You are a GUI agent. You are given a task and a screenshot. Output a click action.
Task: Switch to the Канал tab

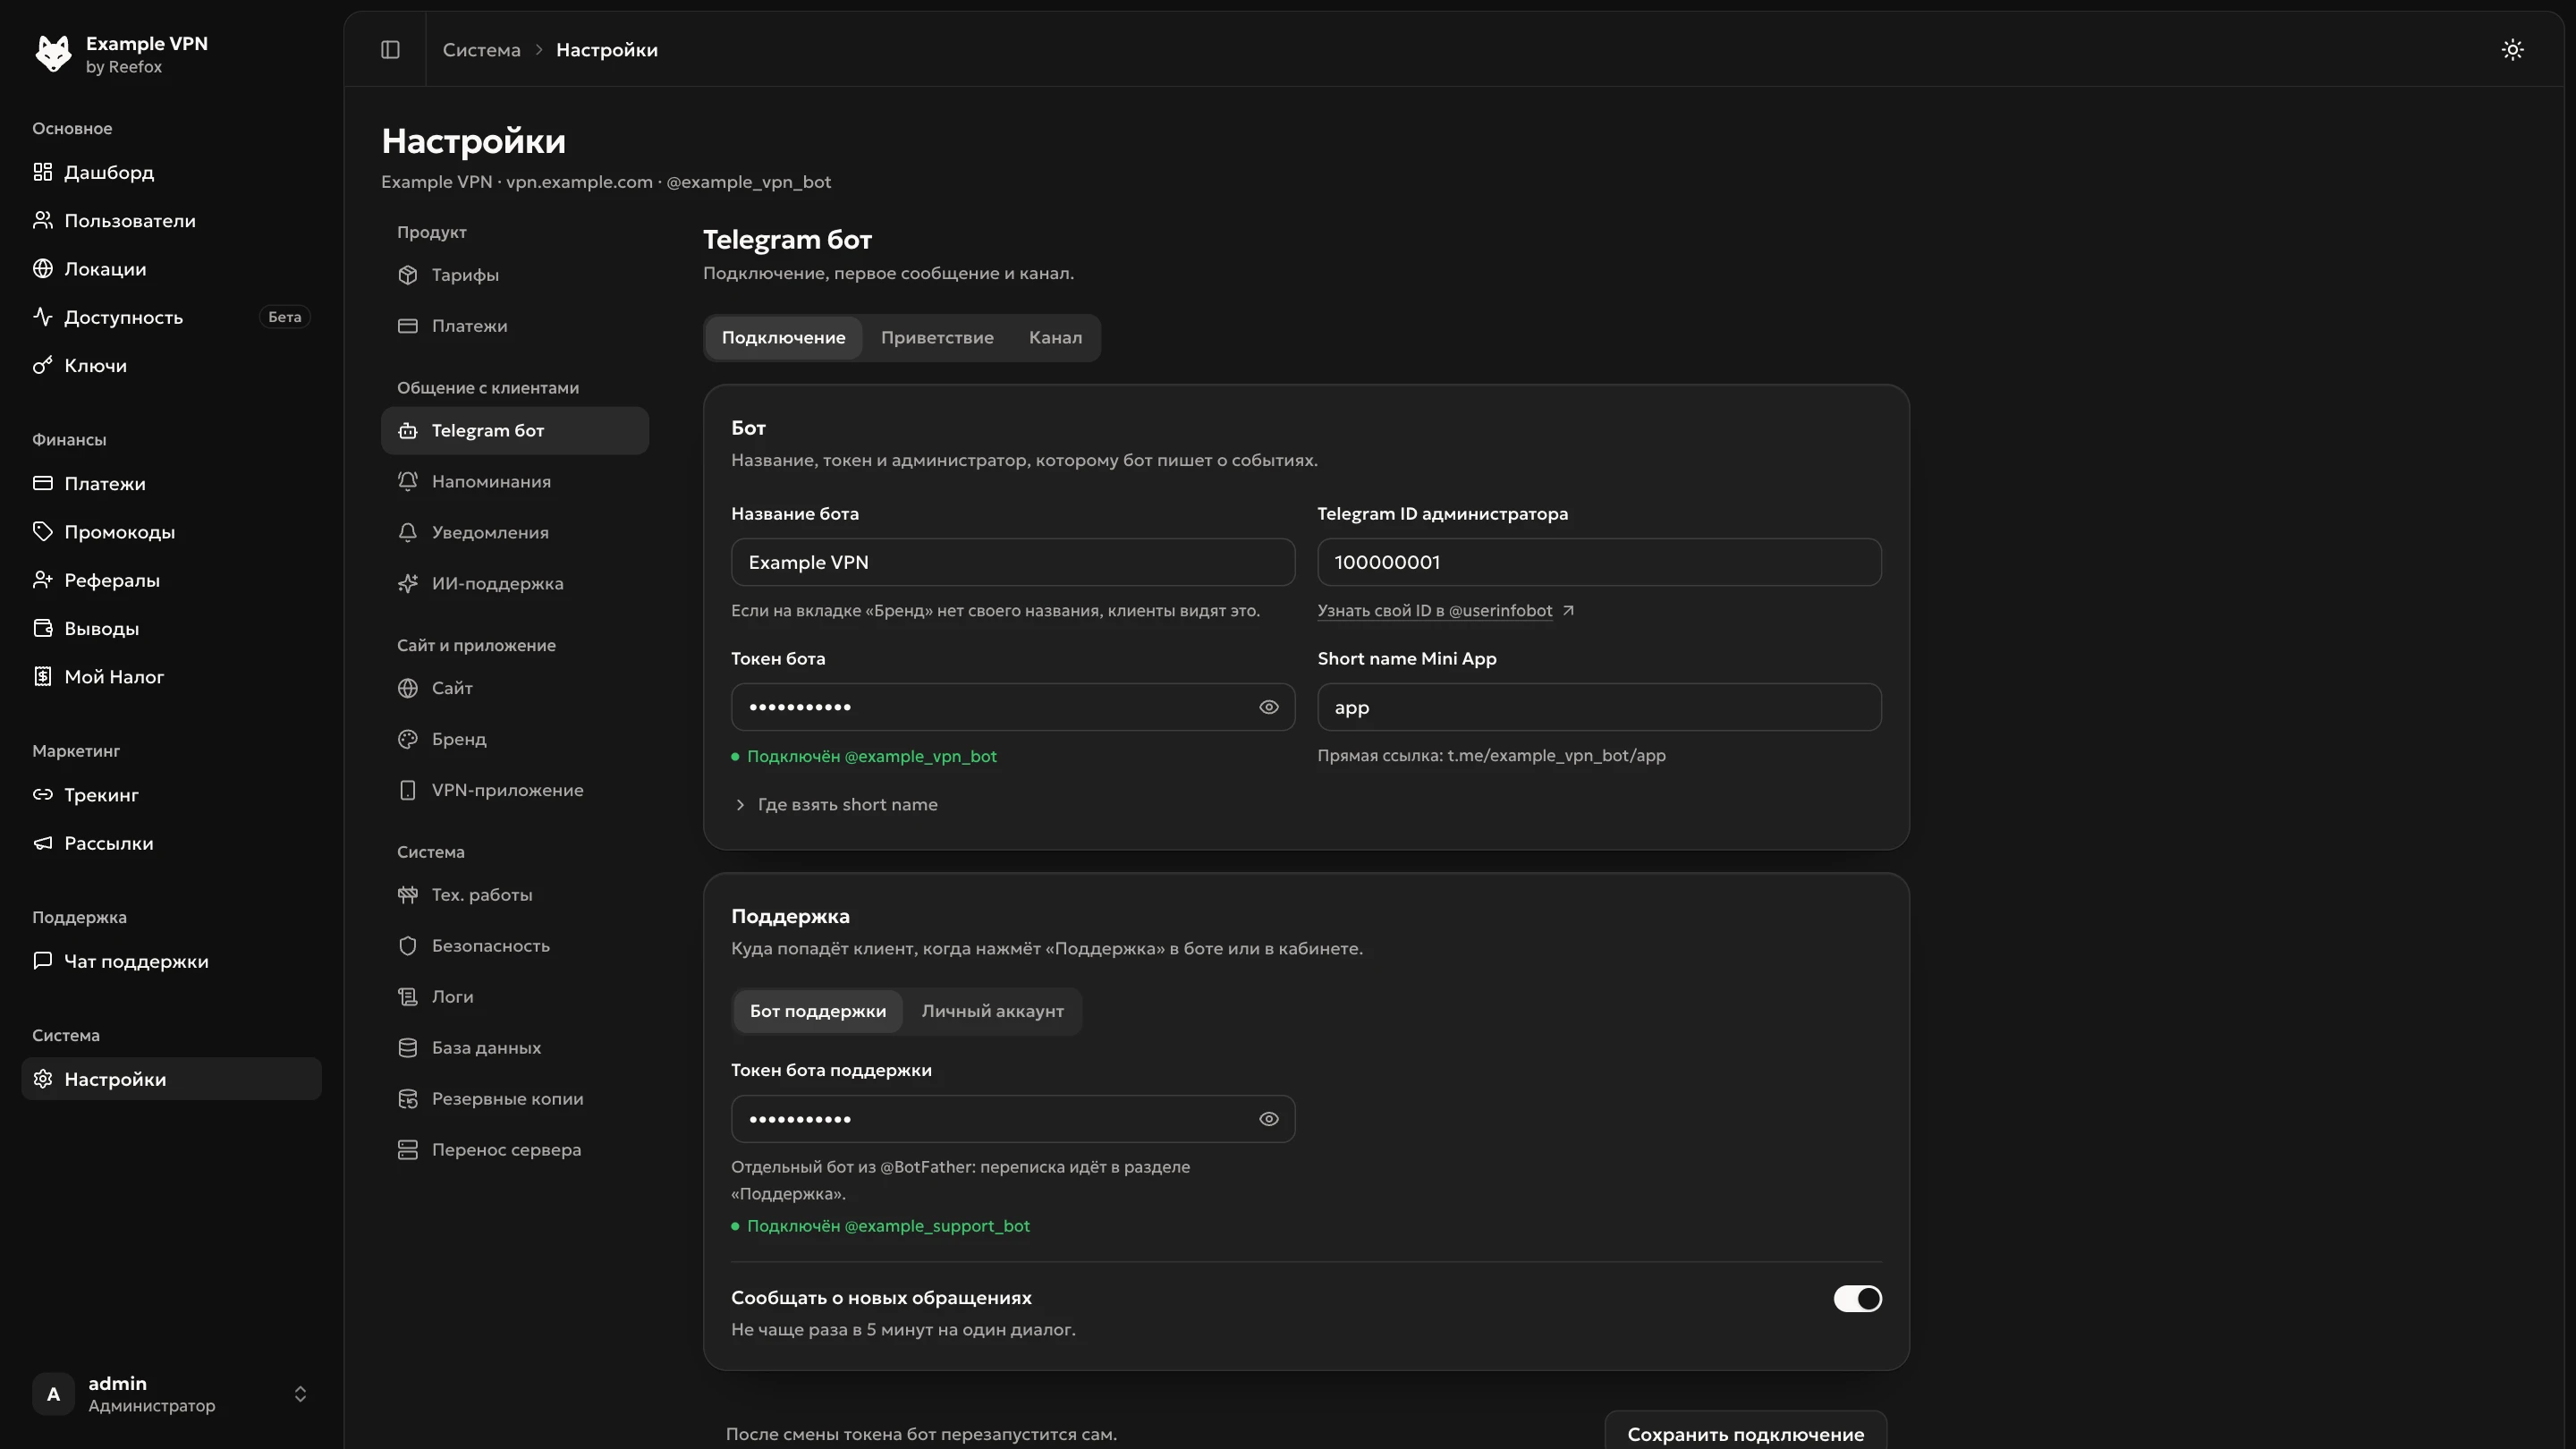pyautogui.click(x=1055, y=338)
